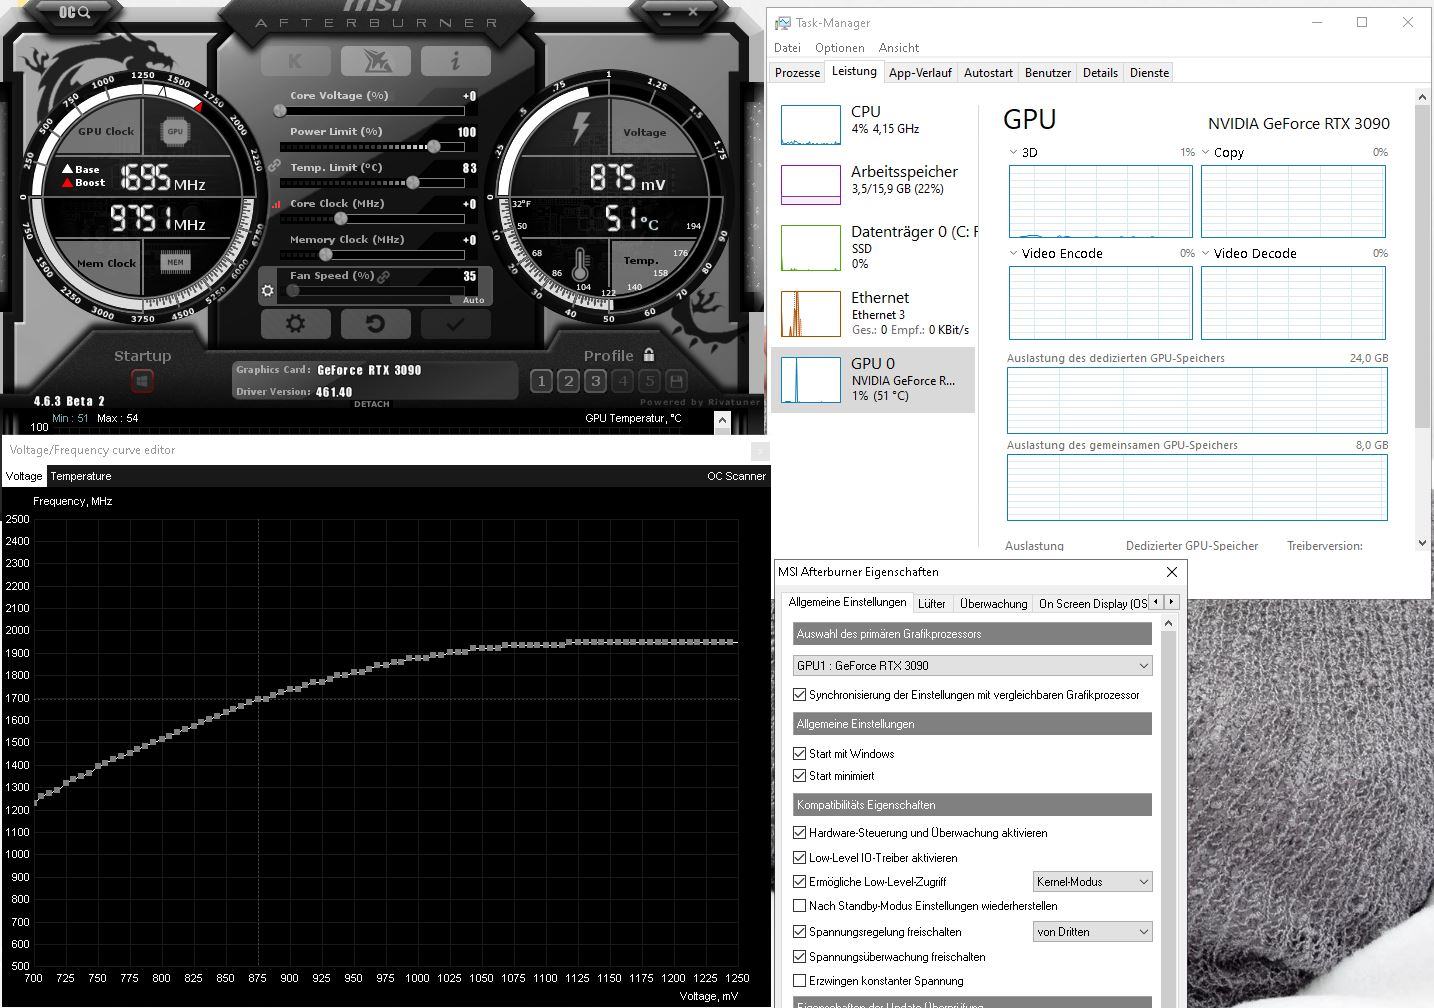The height and width of the screenshot is (1008, 1434).
Task: Enable Erzwingen konstanter Spannung checkbox
Action: point(799,981)
